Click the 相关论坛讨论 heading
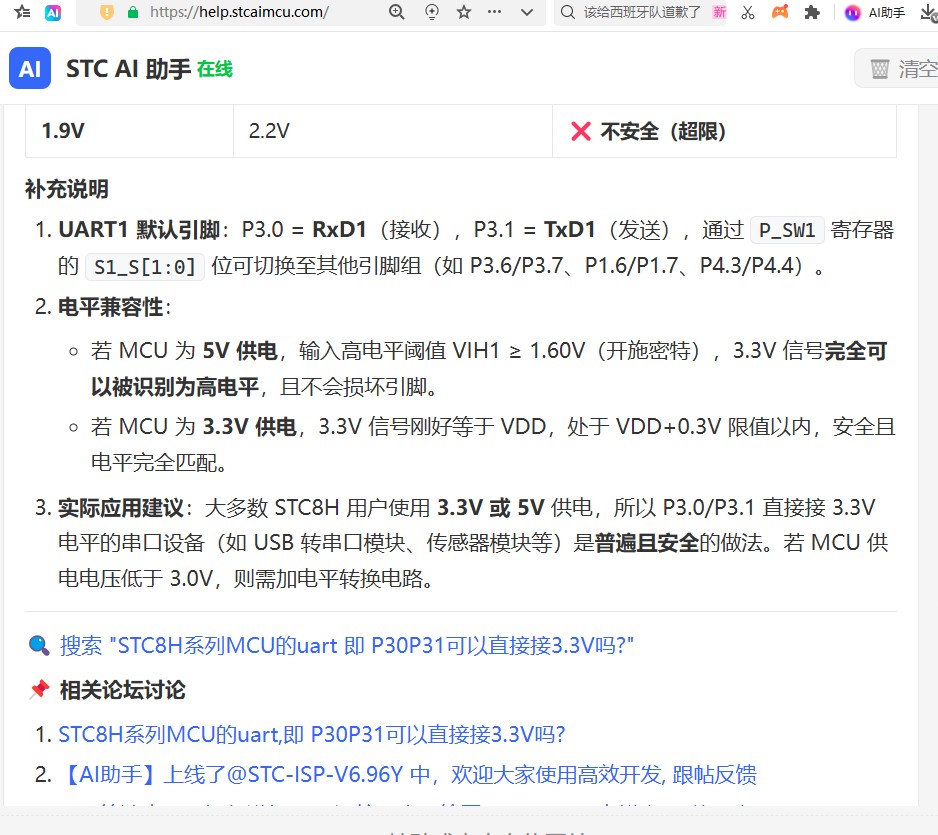938x835 pixels. coord(123,690)
